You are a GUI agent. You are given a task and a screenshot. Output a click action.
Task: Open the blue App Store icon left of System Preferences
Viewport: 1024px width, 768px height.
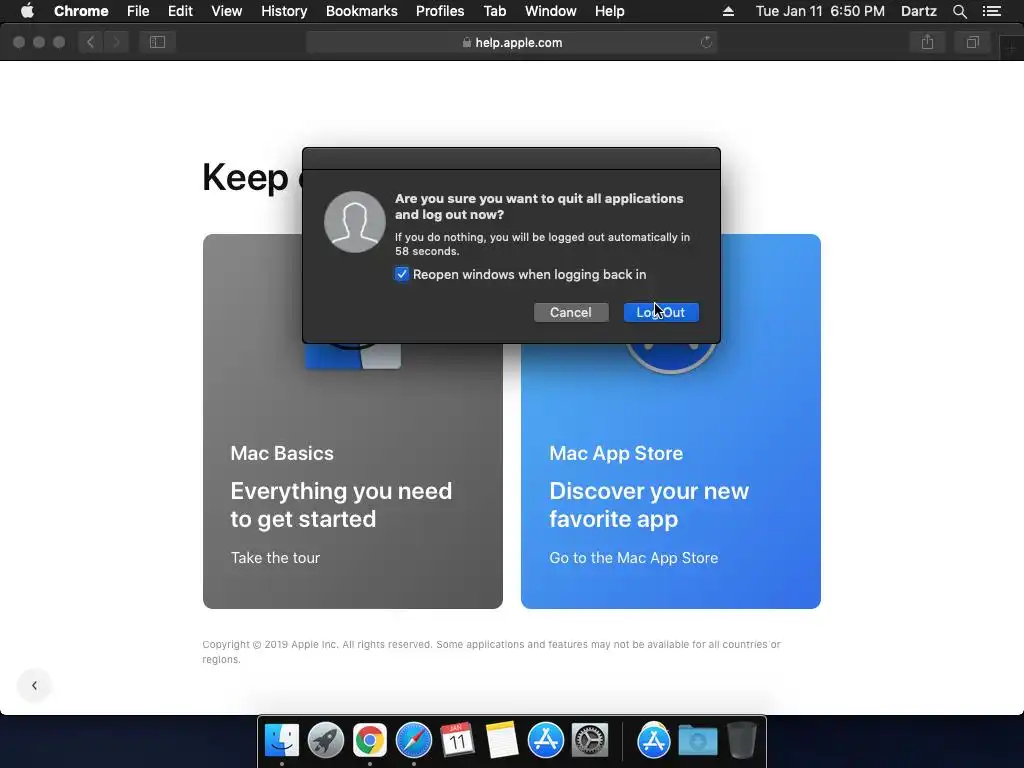545,741
